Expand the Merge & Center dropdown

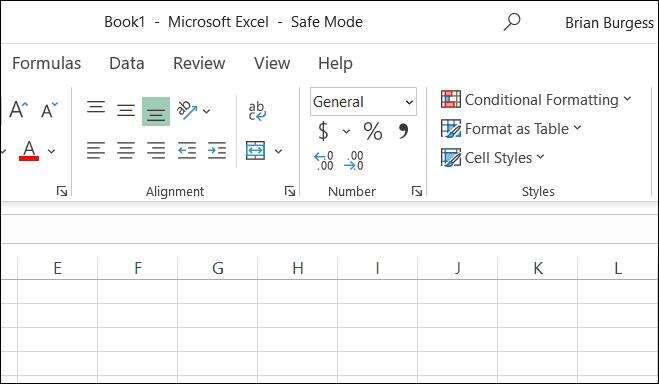click(x=278, y=151)
